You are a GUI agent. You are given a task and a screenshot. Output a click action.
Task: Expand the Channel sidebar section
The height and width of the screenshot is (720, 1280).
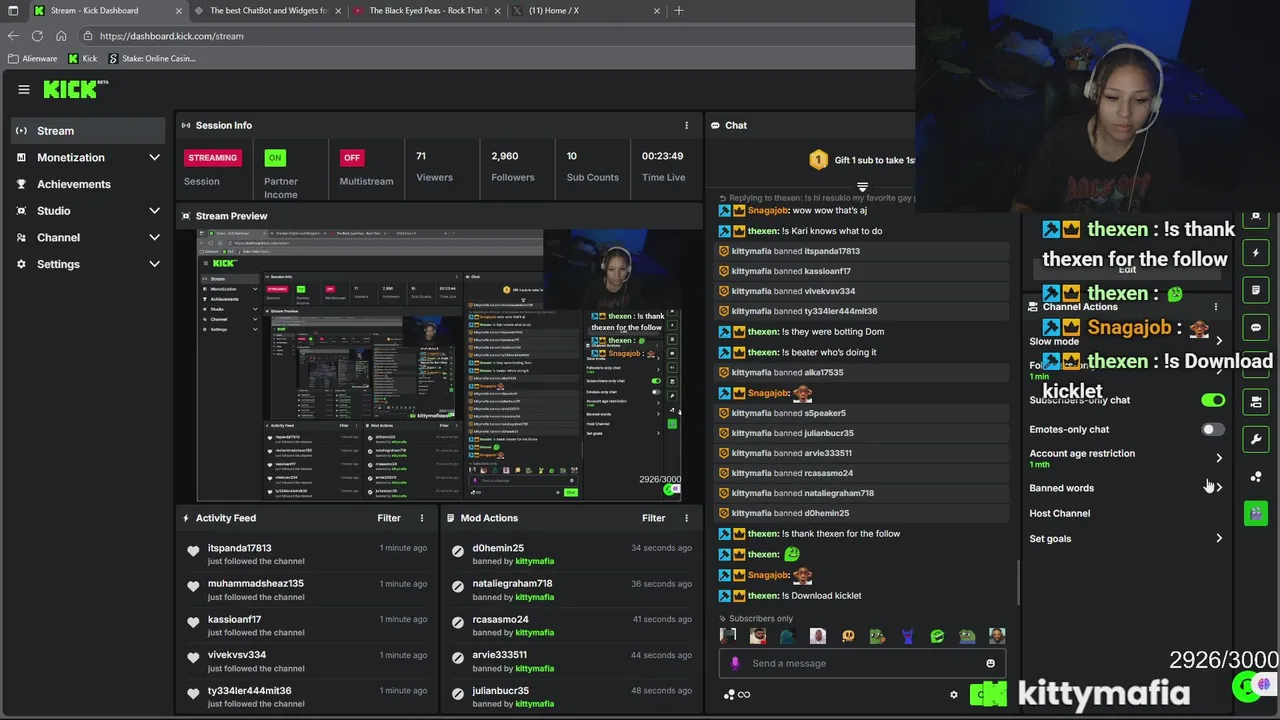[x=154, y=237]
